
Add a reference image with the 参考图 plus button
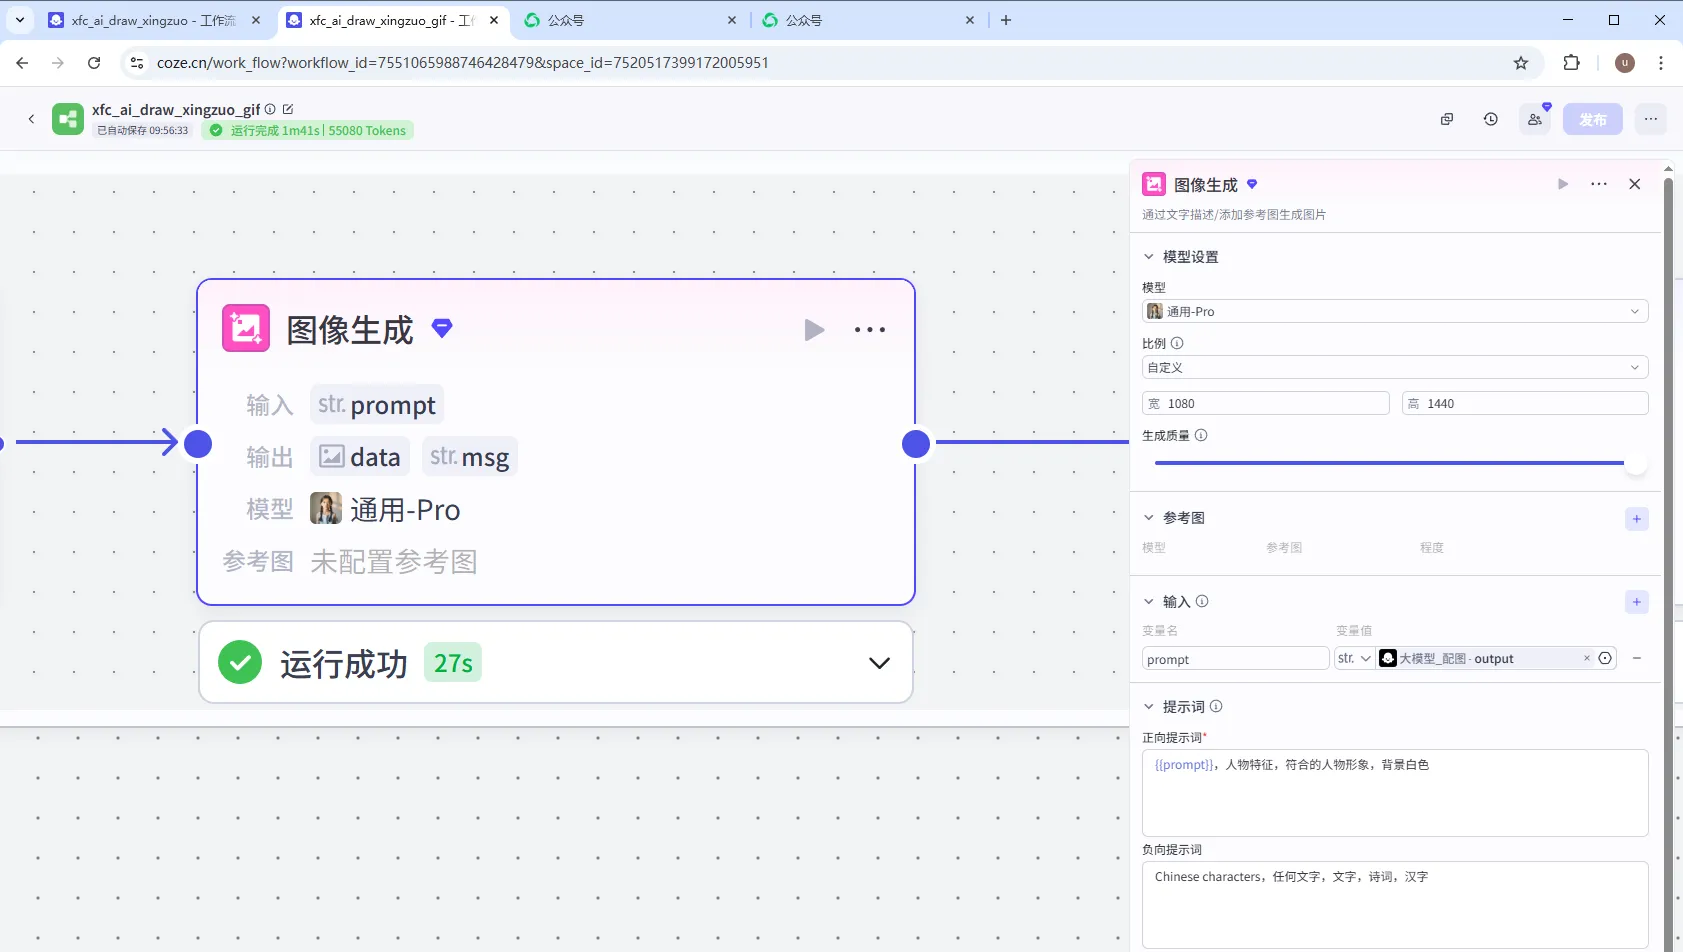[1637, 519]
